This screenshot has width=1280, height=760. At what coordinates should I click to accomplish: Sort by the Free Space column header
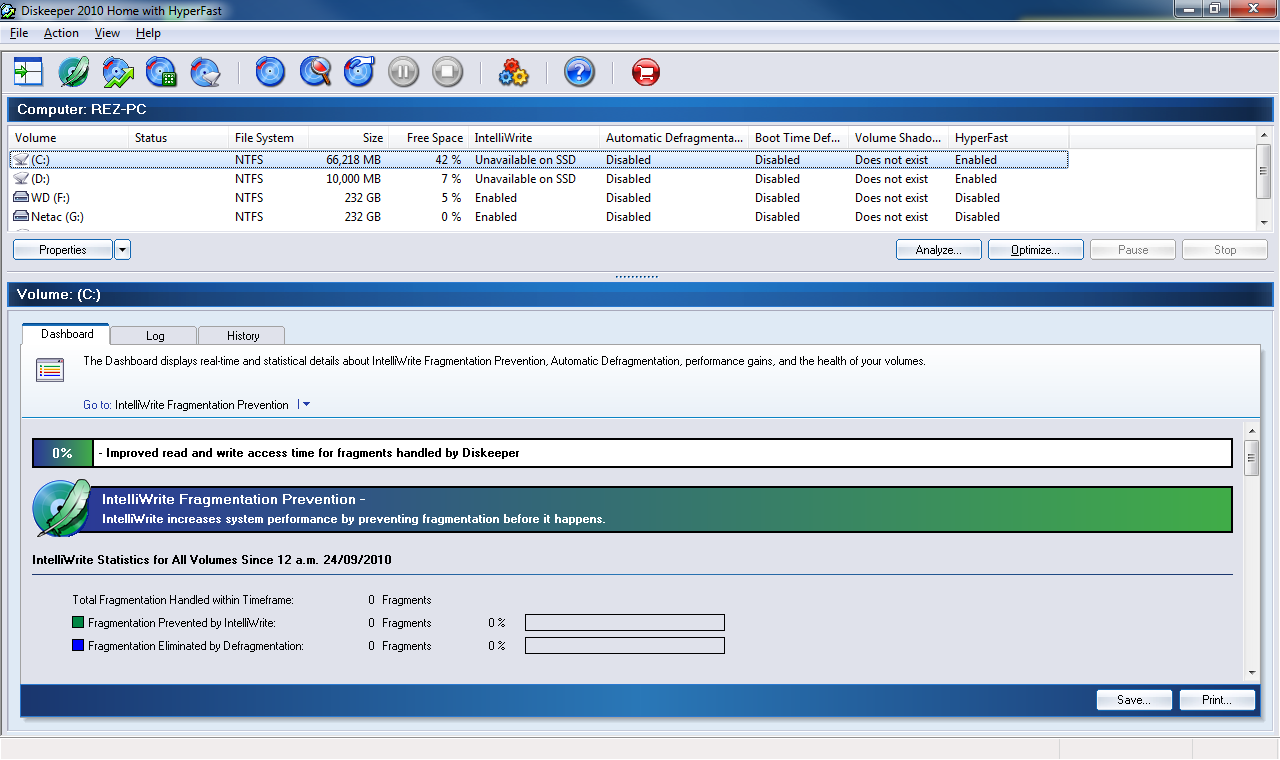428,138
